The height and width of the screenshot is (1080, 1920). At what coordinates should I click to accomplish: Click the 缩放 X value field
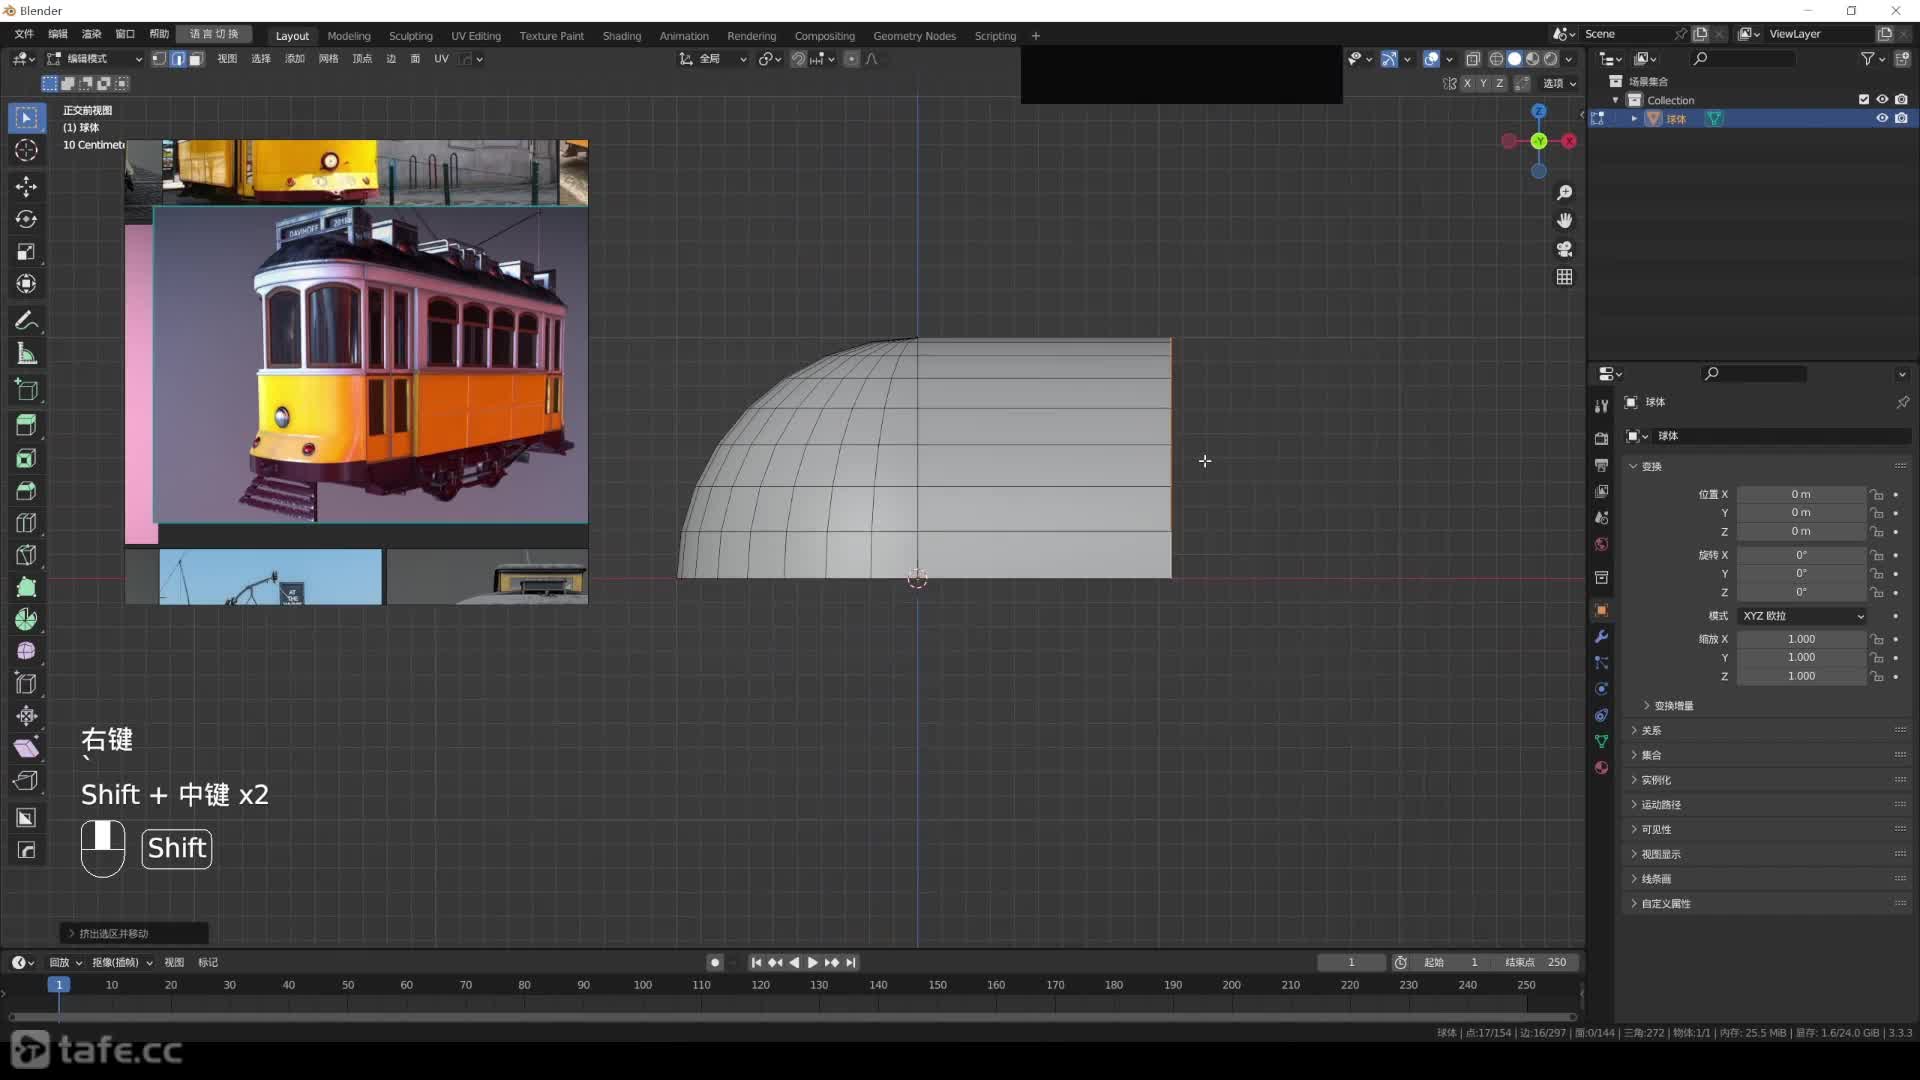pyautogui.click(x=1801, y=639)
